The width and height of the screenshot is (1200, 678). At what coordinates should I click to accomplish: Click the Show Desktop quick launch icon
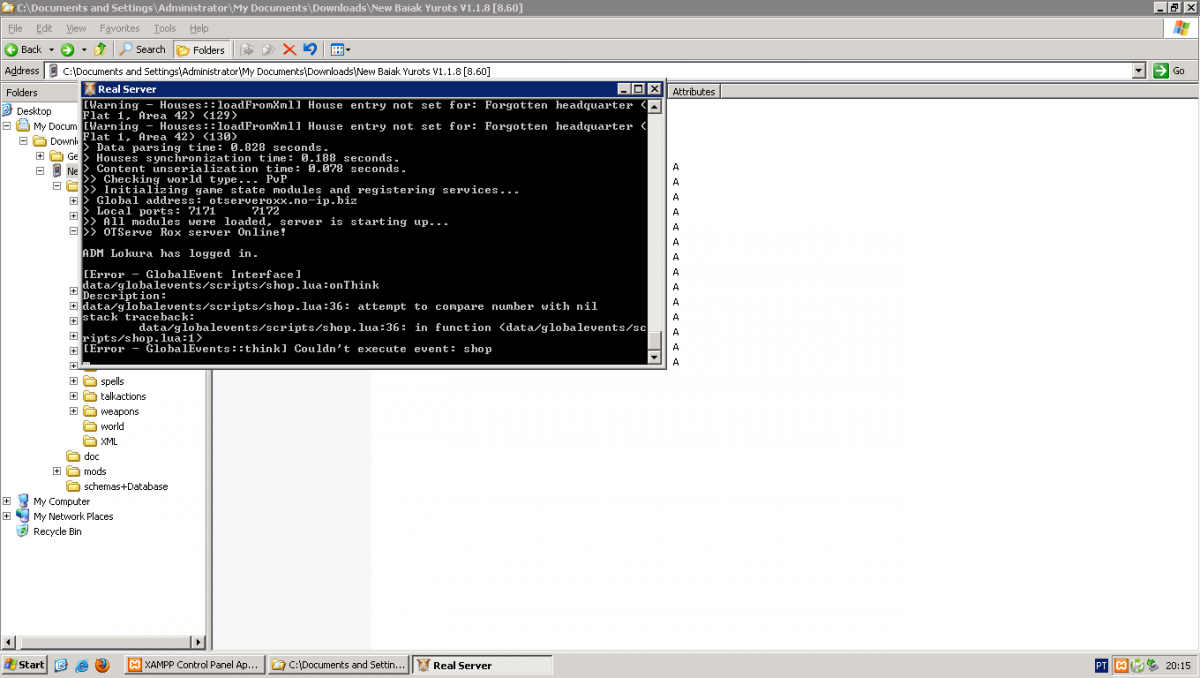[x=62, y=664]
